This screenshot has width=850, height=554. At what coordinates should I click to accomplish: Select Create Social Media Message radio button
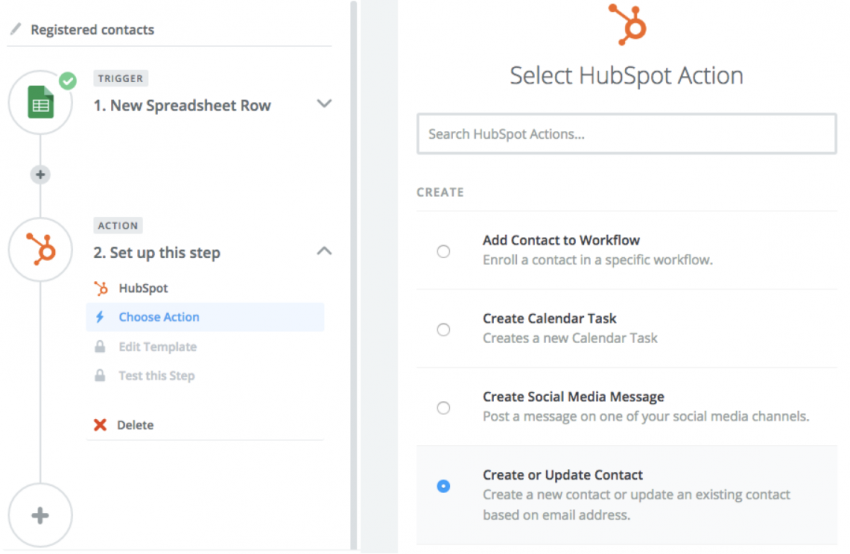tap(443, 408)
